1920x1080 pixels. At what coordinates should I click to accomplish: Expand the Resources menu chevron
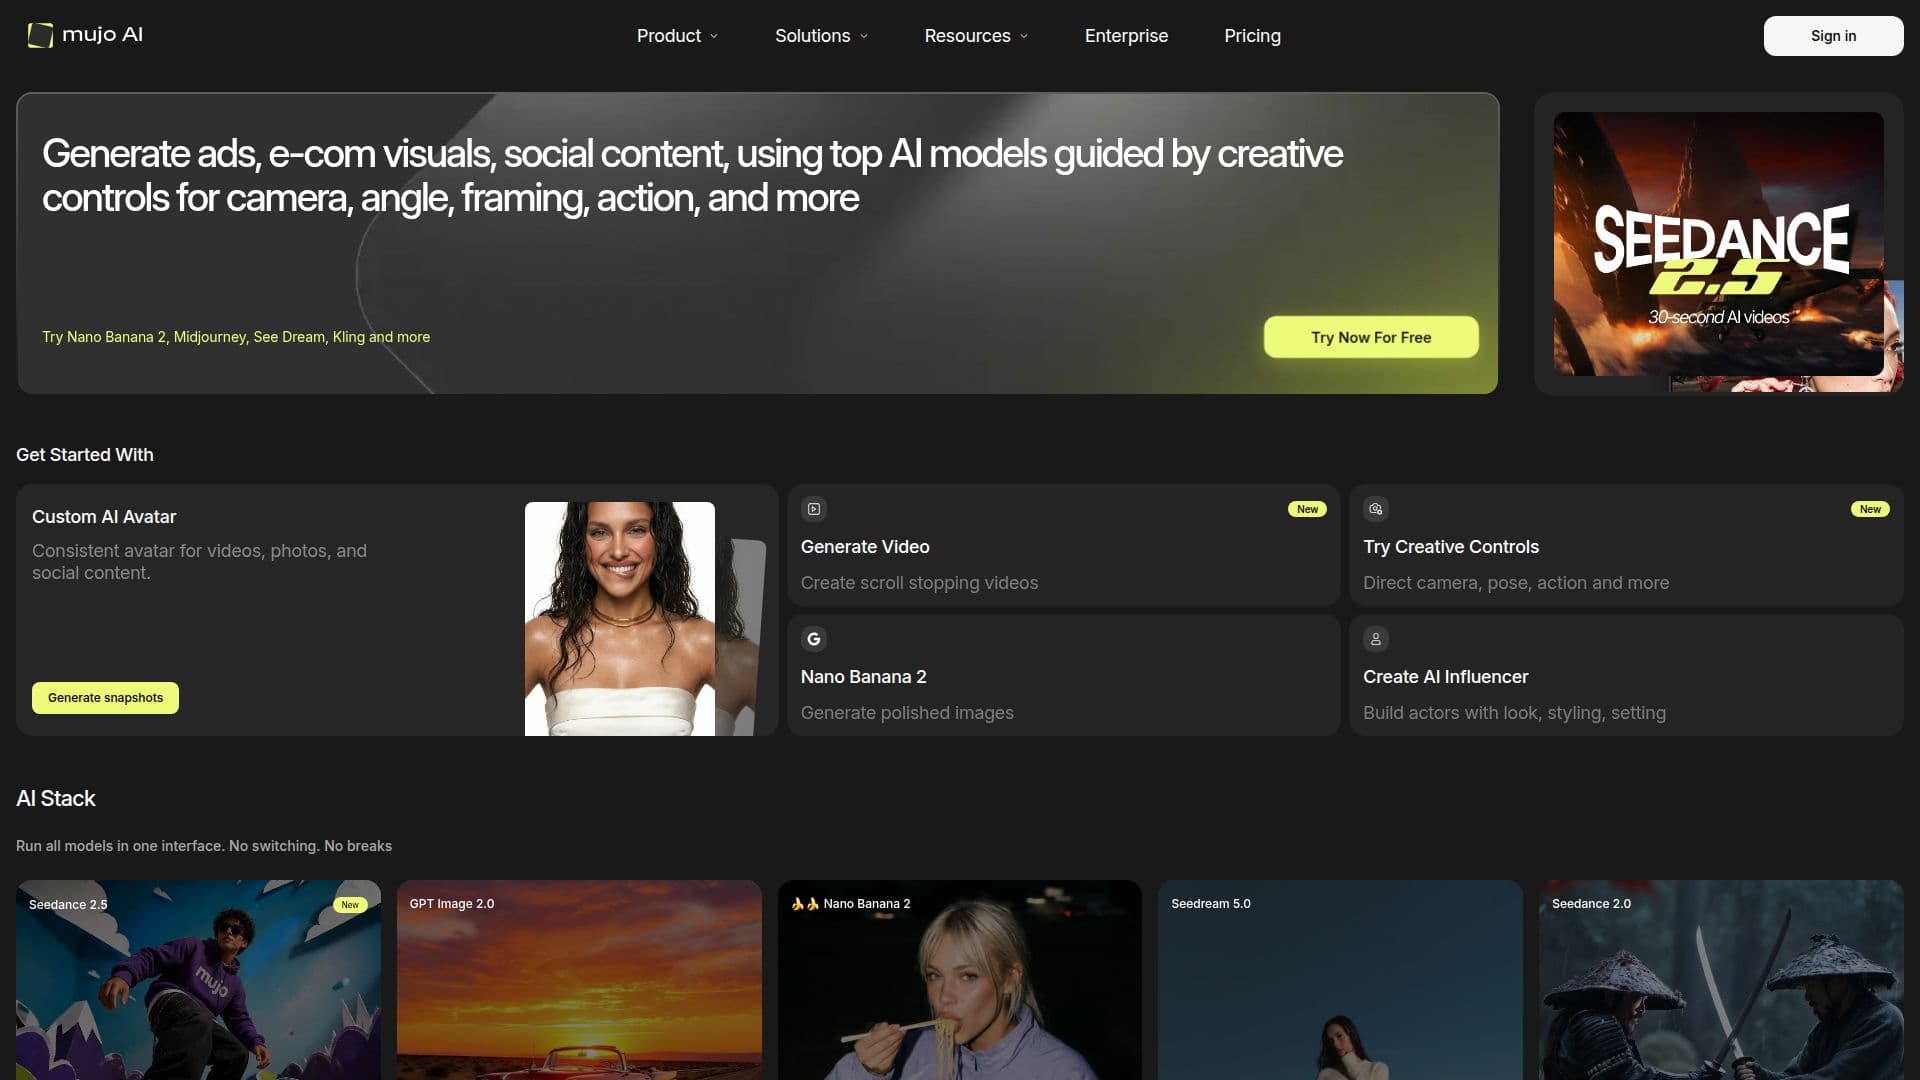coord(1024,36)
